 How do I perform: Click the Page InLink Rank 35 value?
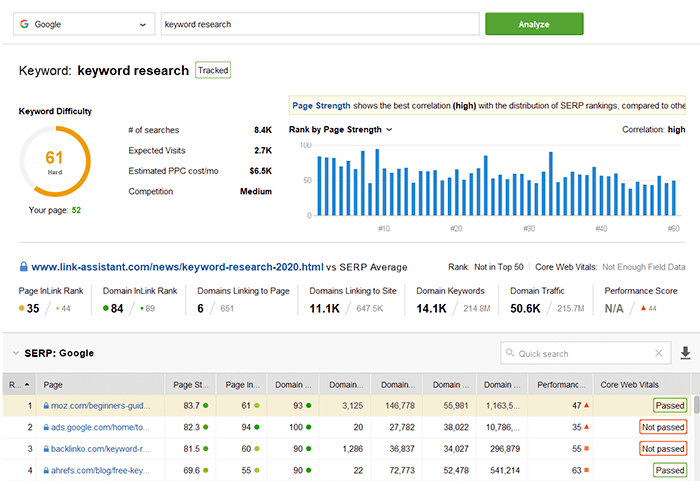33,309
